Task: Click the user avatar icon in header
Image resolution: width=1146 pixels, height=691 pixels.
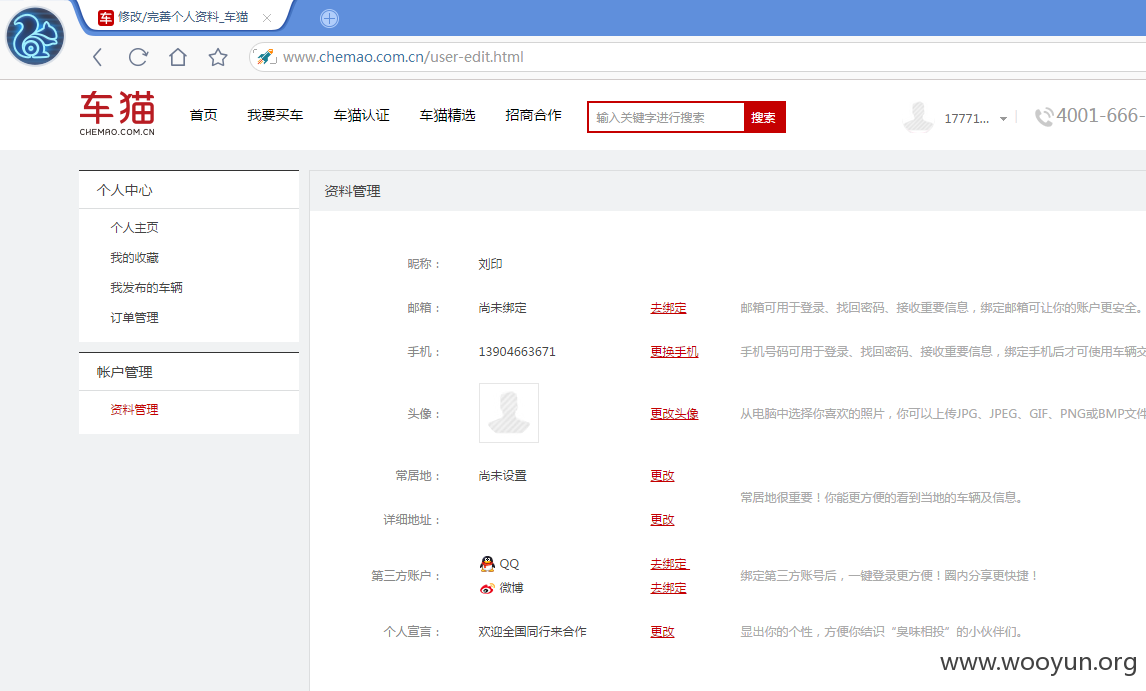Action: pyautogui.click(x=918, y=117)
